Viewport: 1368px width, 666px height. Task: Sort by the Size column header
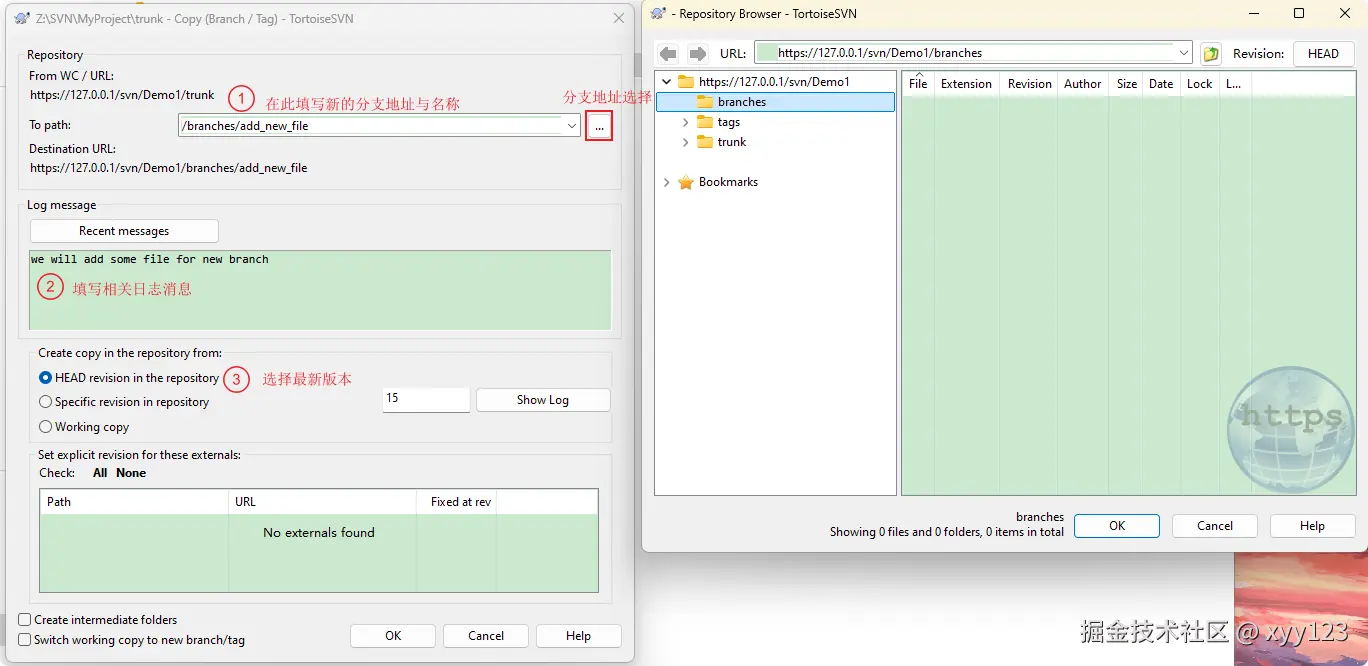point(1126,84)
